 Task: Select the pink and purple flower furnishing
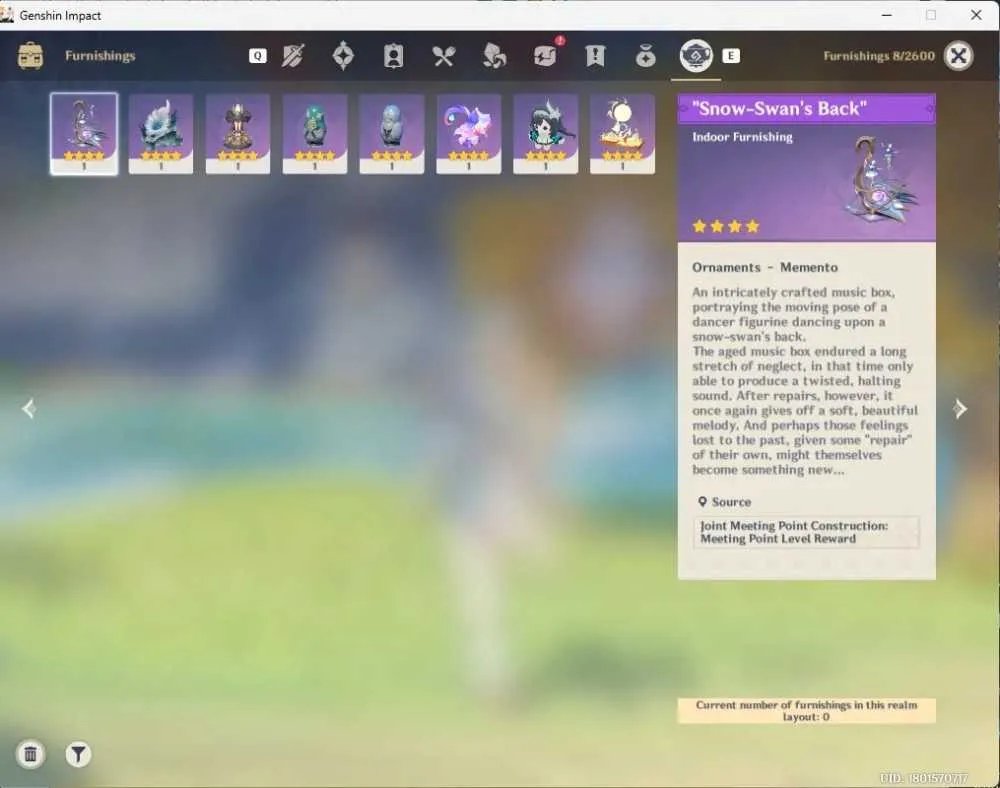click(x=469, y=134)
